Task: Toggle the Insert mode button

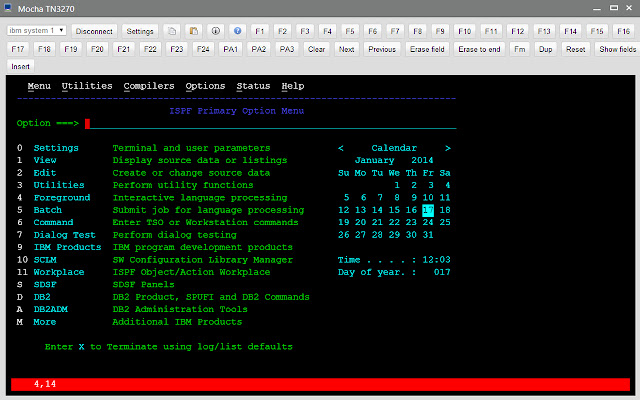Action: tap(20, 66)
